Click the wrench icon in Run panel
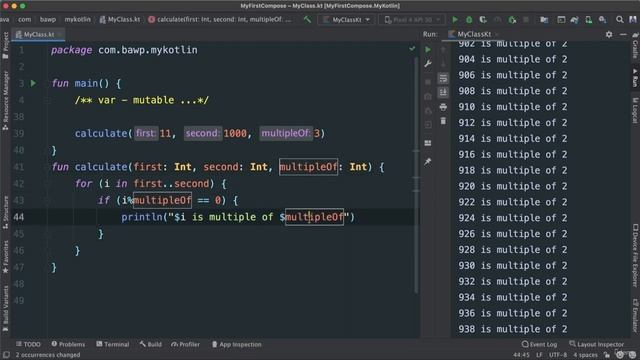This screenshot has width=640, height=360. [x=428, y=64]
